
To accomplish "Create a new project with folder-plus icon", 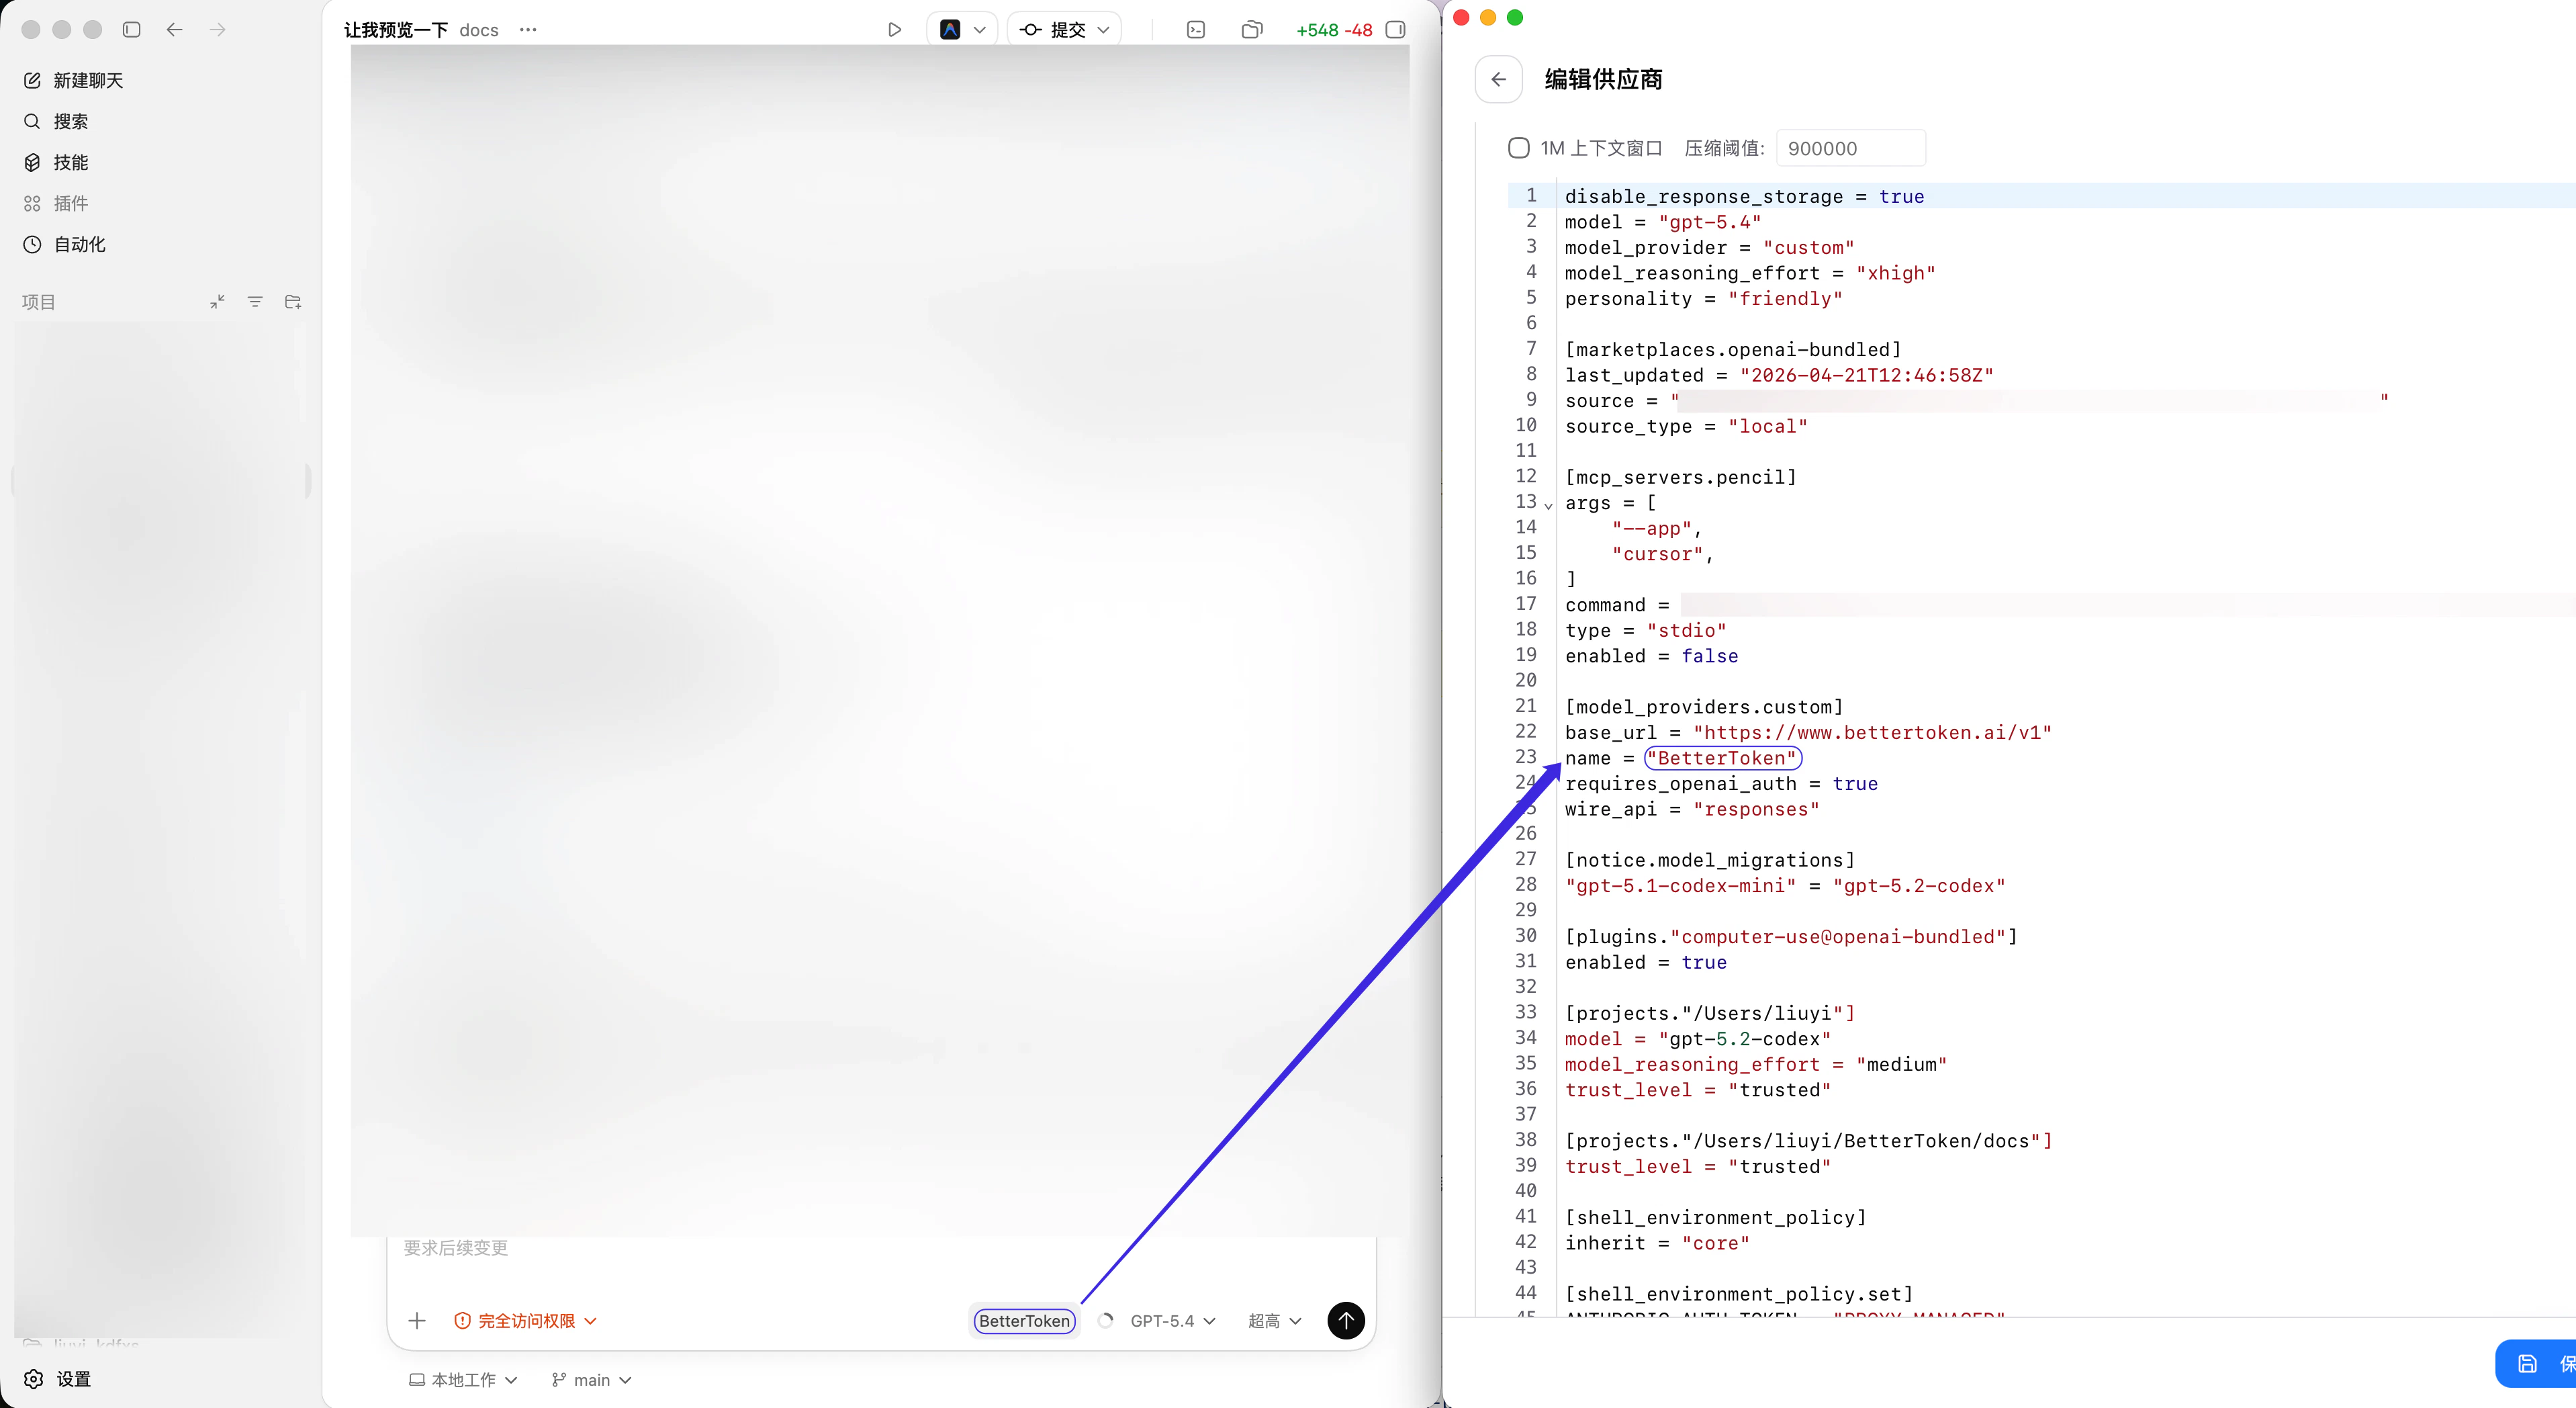I will 292,301.
